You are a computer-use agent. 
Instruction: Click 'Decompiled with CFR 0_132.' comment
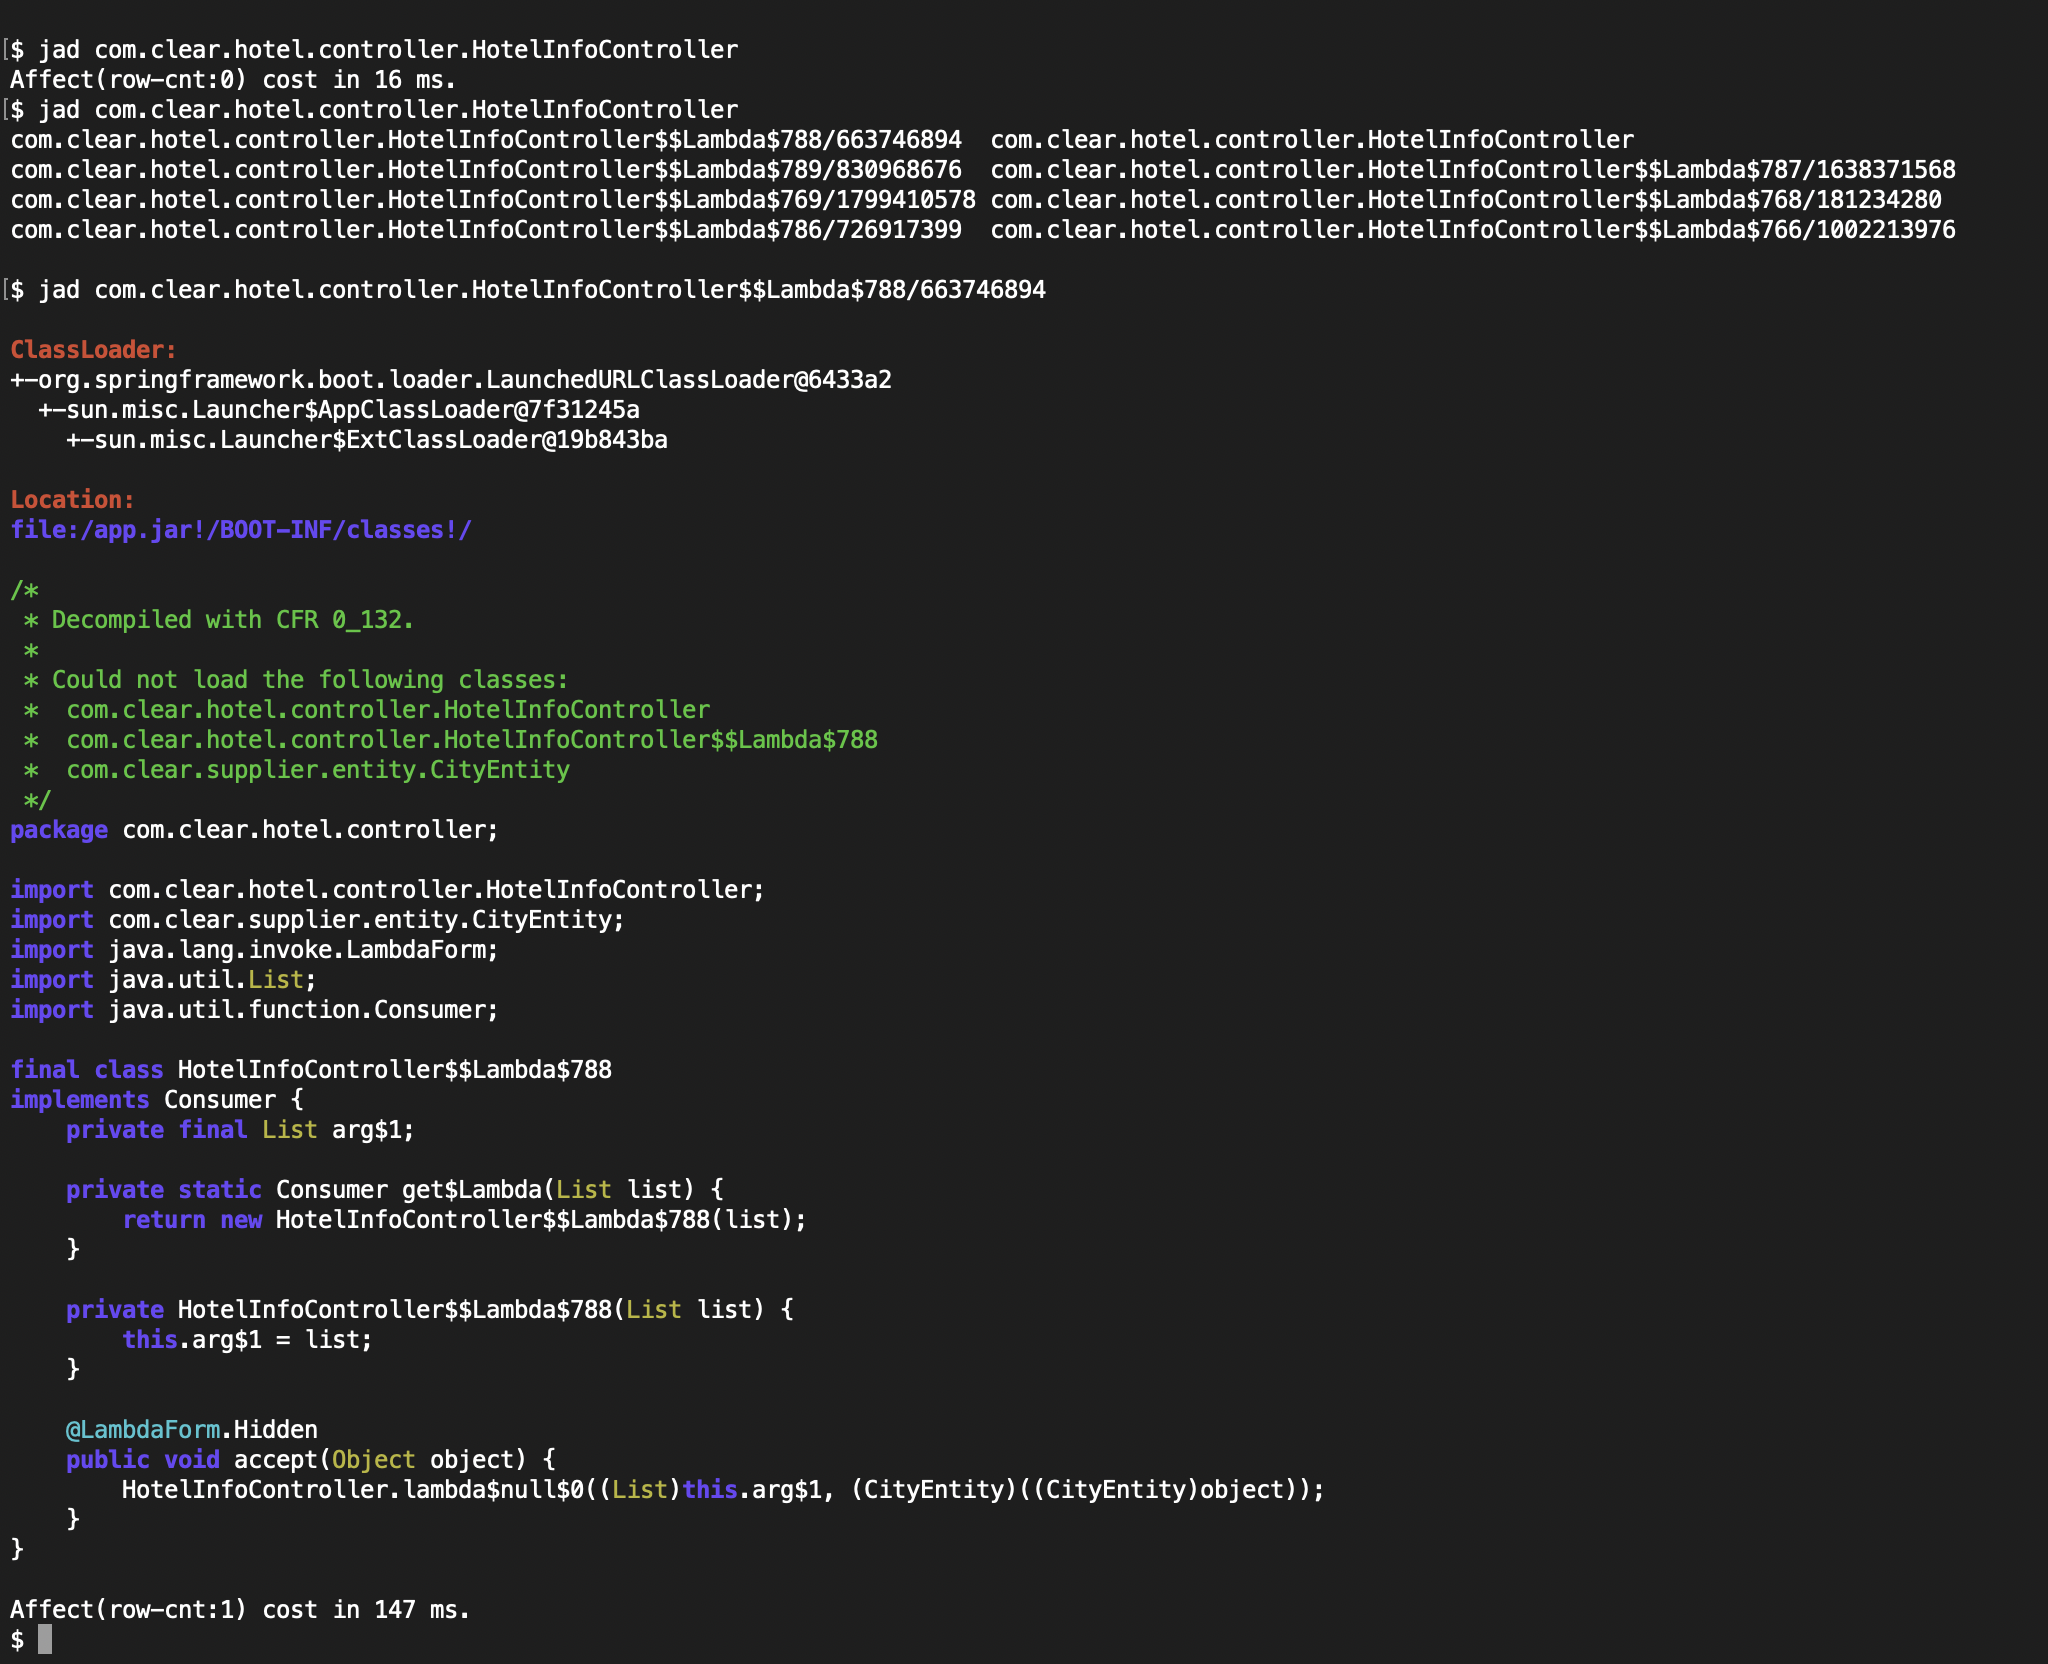[x=232, y=620]
